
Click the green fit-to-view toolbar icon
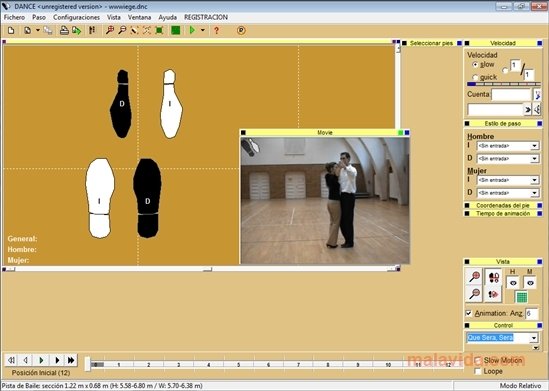coord(159,30)
